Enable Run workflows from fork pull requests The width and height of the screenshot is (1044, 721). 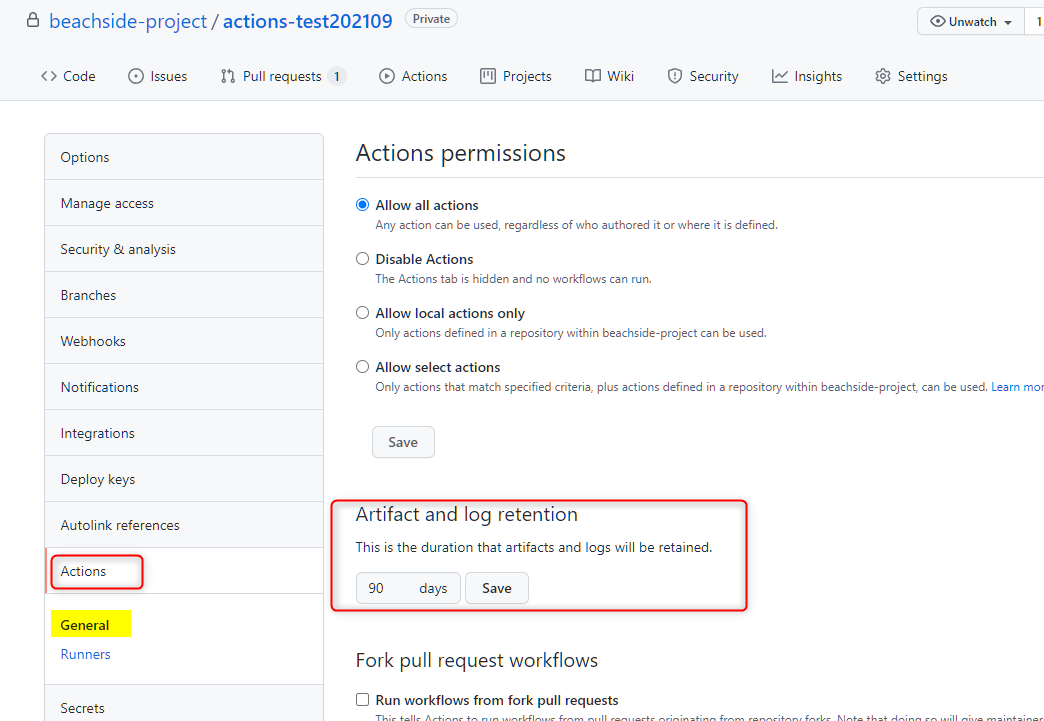(x=364, y=700)
